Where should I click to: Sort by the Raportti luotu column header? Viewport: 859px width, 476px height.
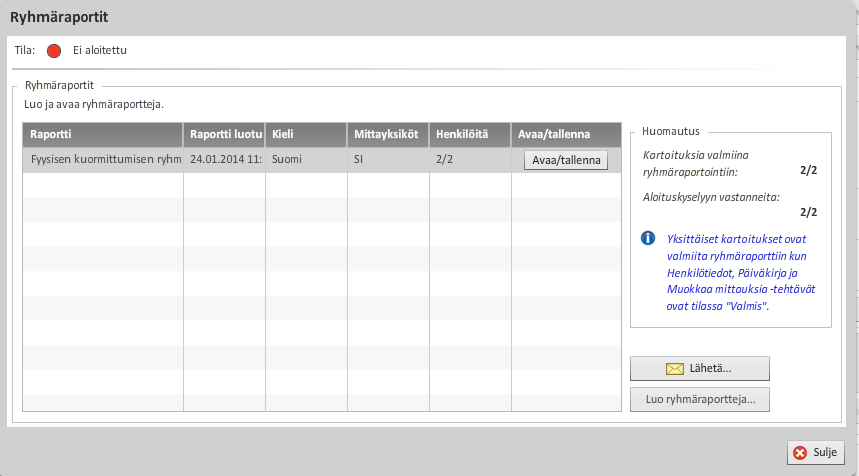(x=224, y=135)
